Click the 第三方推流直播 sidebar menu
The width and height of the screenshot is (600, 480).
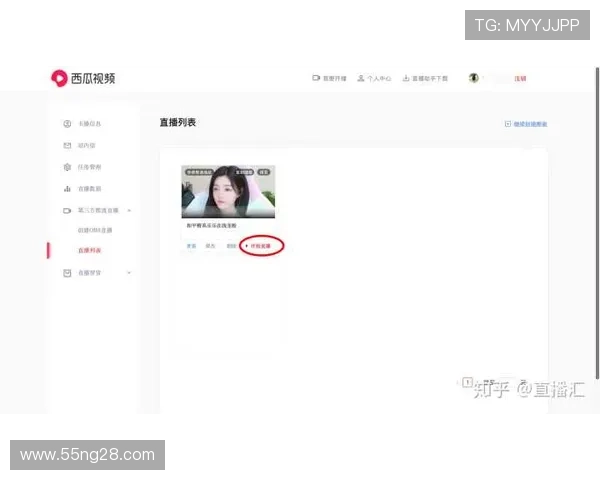[91, 211]
